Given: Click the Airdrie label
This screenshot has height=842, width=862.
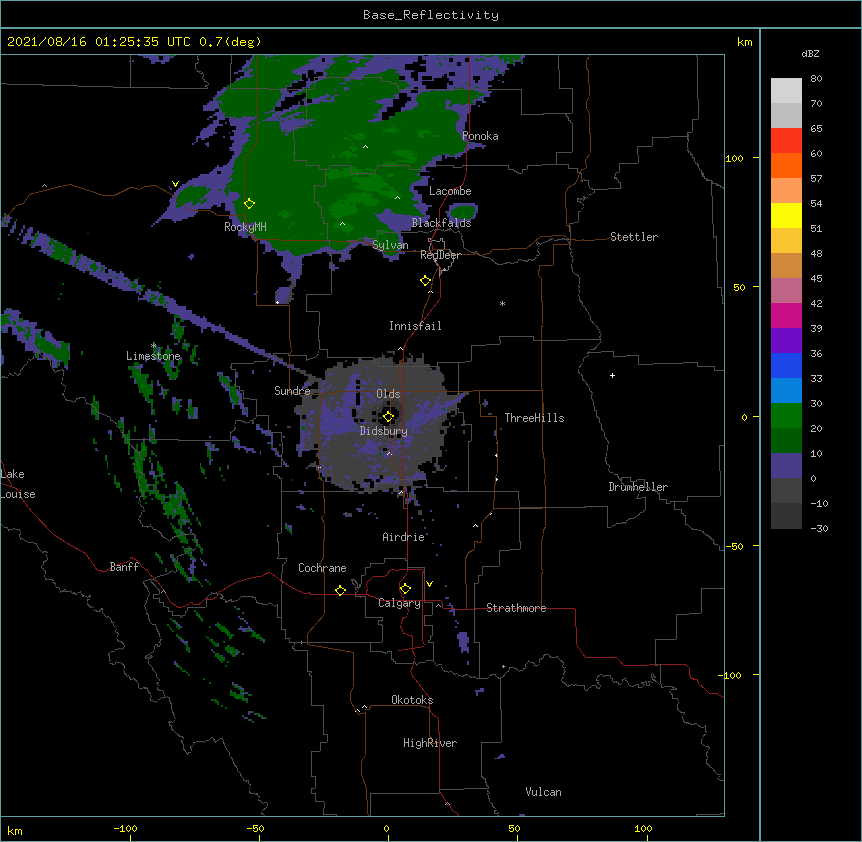Looking at the screenshot, I should pos(404,537).
